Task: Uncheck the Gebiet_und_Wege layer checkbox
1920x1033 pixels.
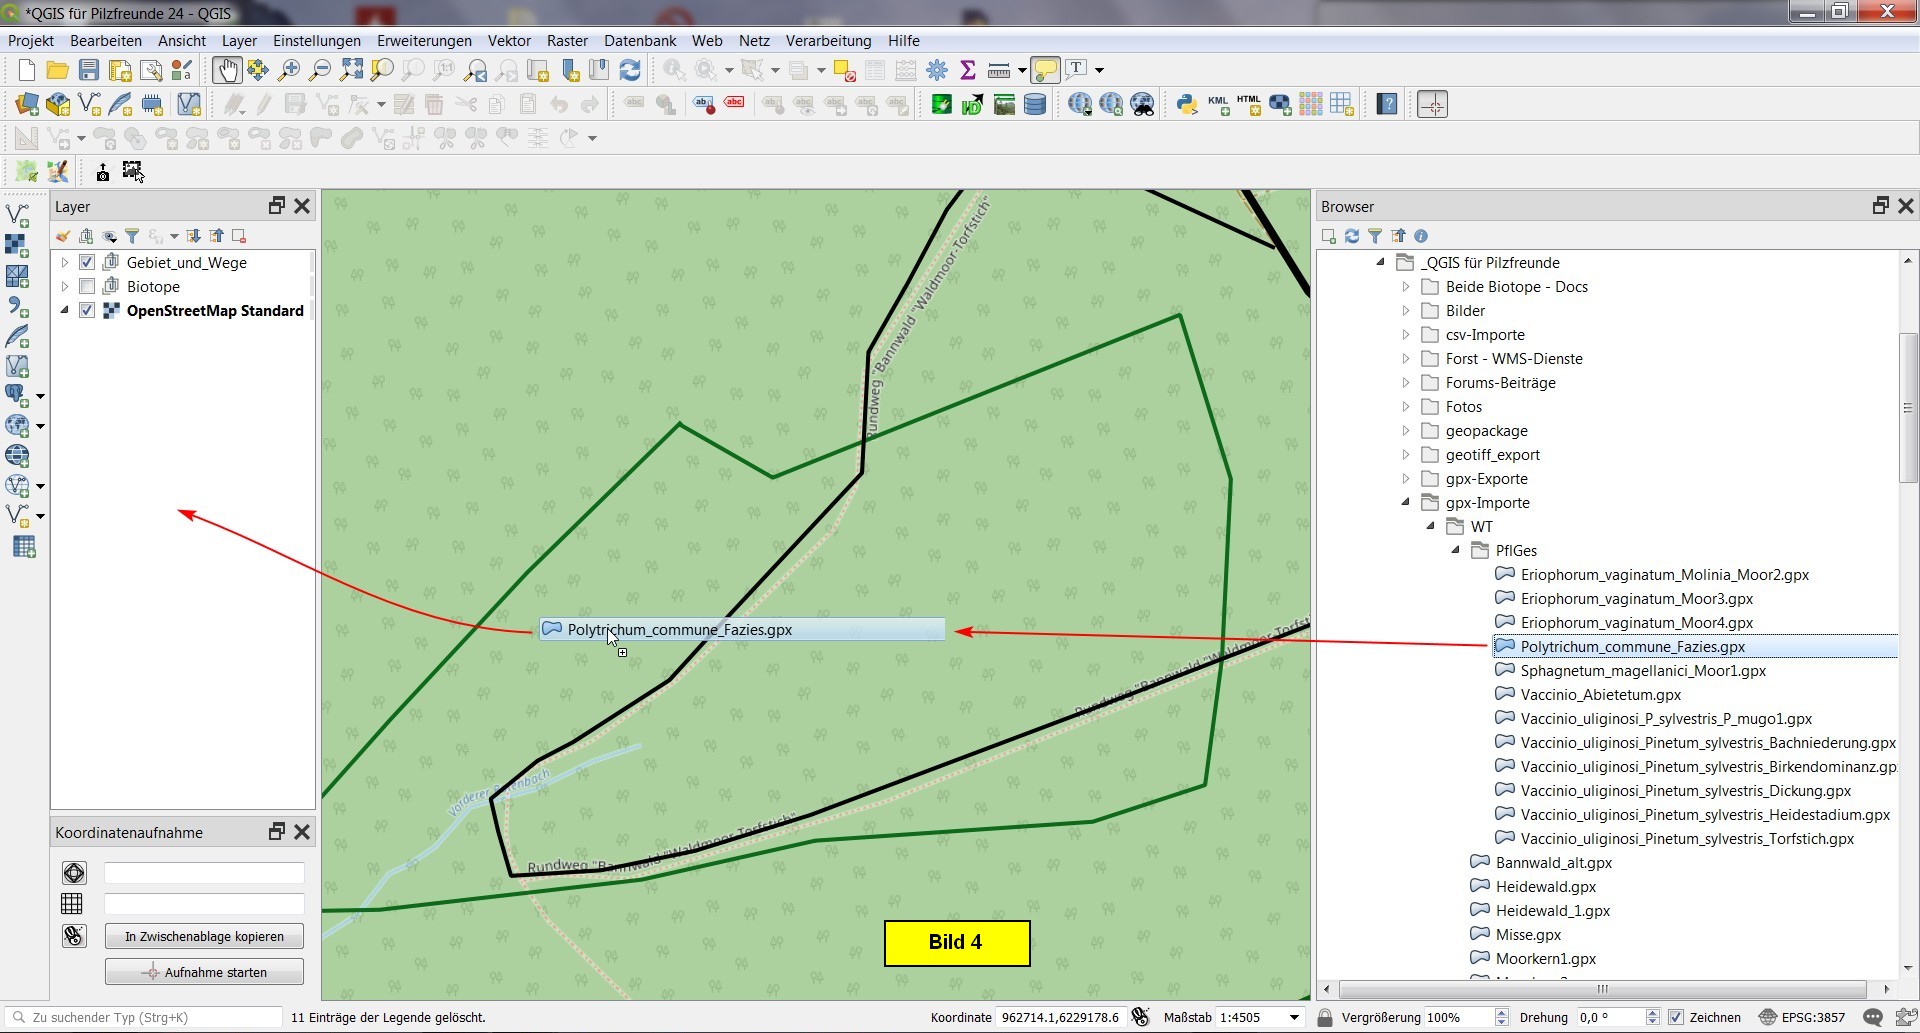Action: (87, 262)
